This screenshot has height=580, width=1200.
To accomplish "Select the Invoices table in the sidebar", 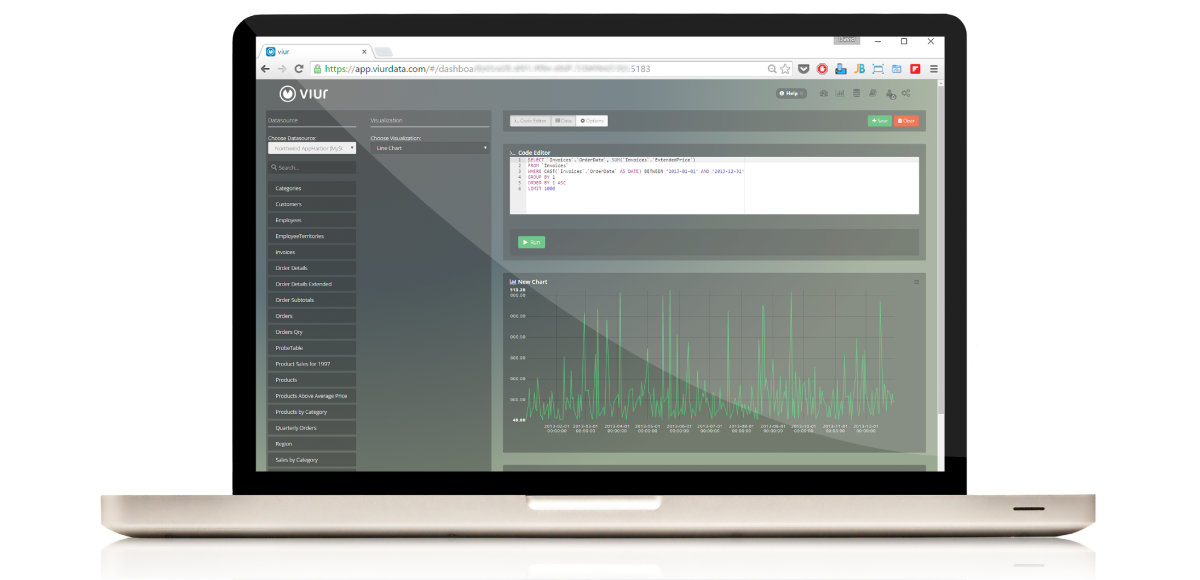I will coord(312,251).
